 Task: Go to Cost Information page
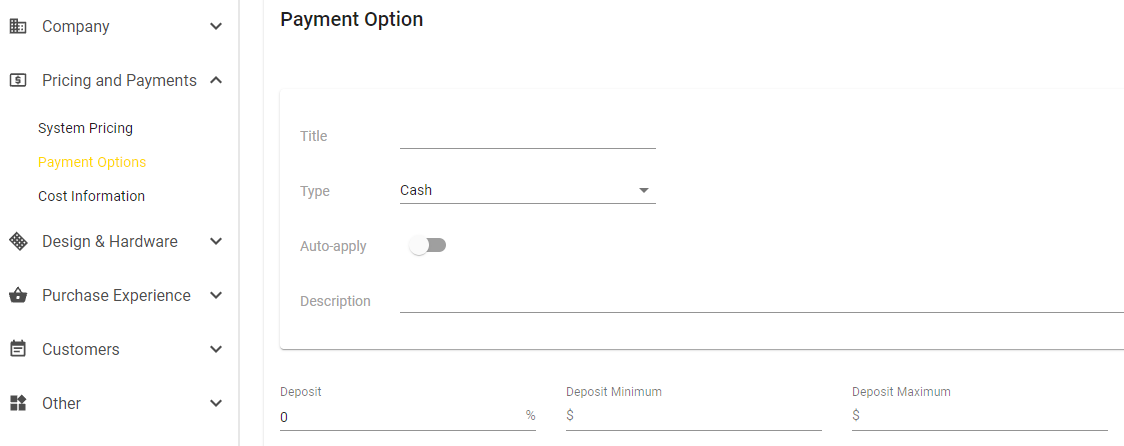[x=91, y=196]
